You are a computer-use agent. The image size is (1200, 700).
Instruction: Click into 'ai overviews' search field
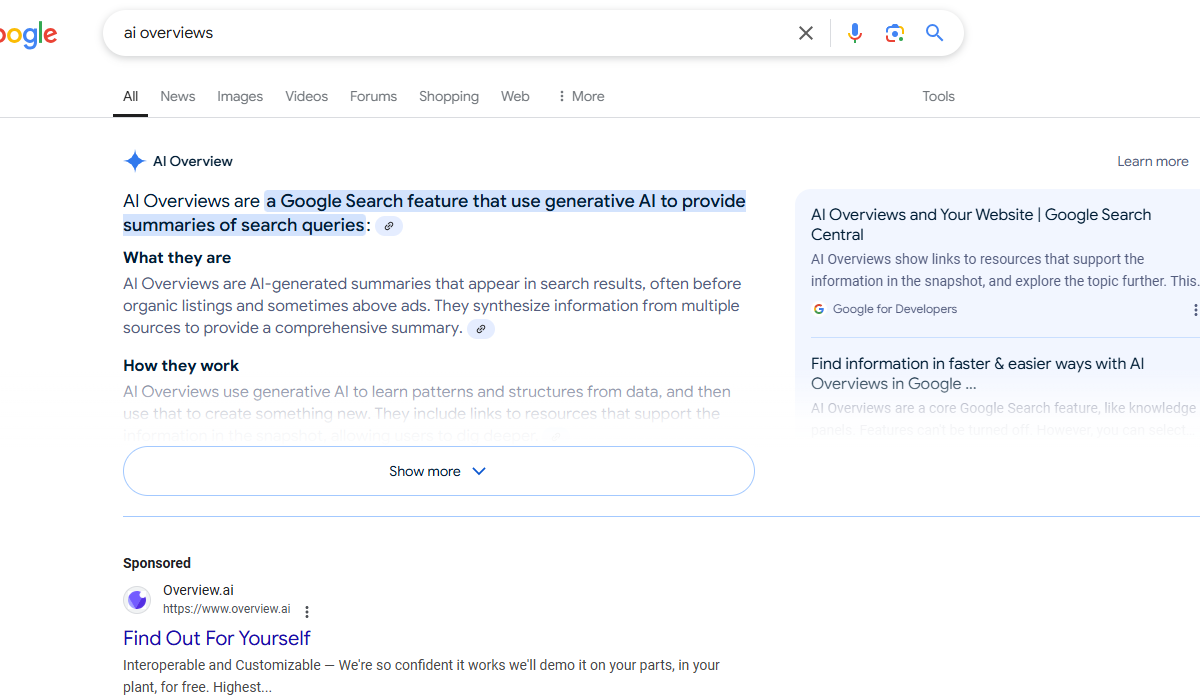click(x=450, y=33)
